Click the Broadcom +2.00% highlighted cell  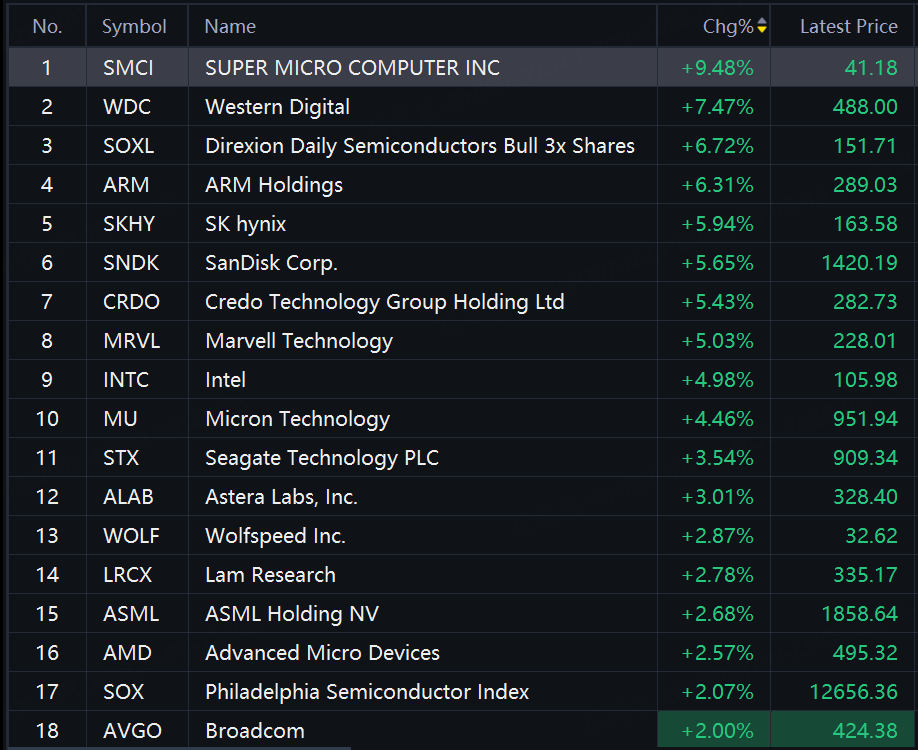714,730
